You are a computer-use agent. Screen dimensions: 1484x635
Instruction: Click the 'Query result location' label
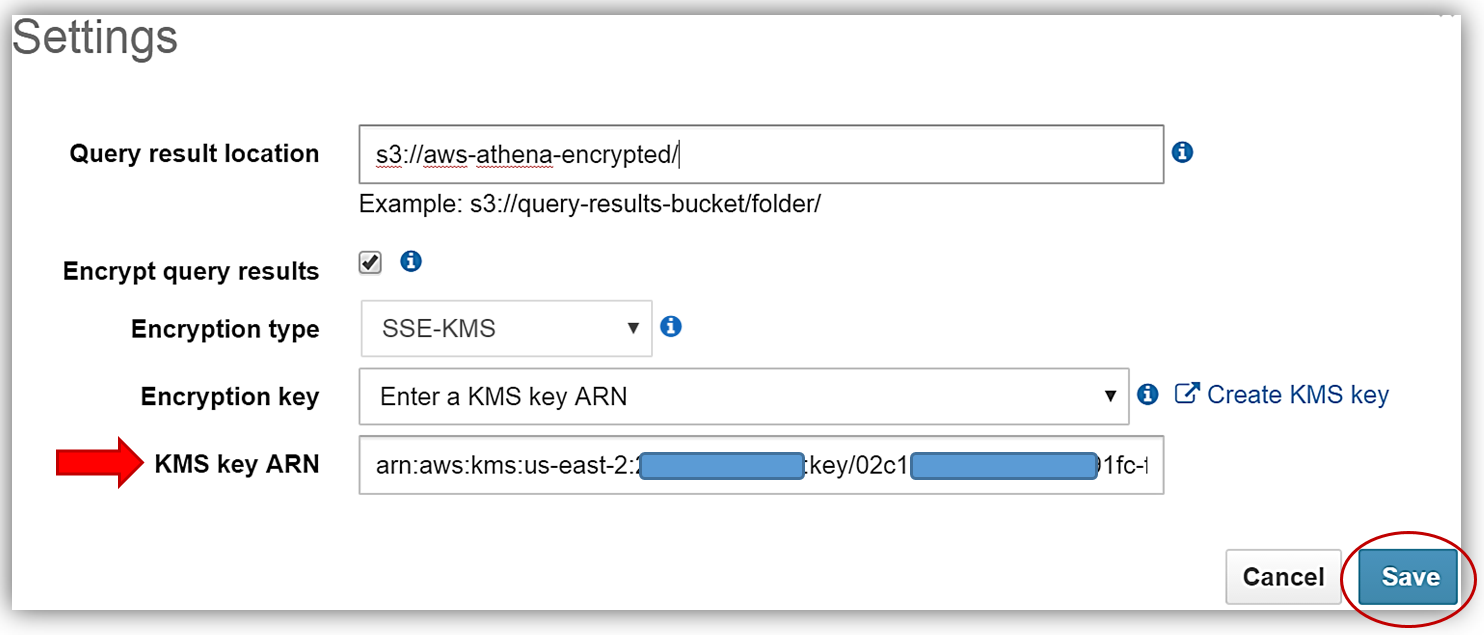pyautogui.click(x=194, y=154)
